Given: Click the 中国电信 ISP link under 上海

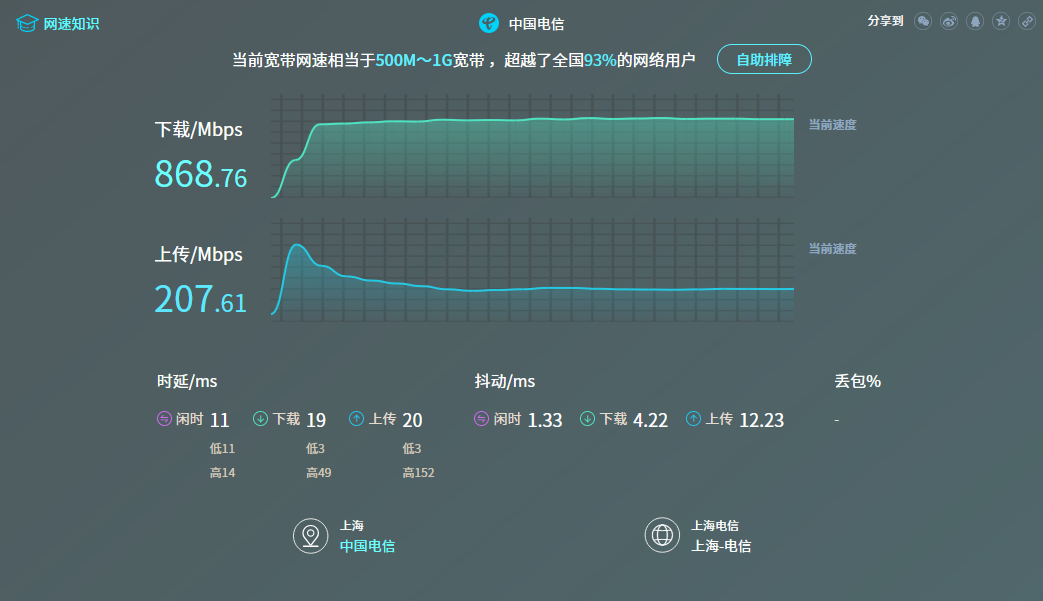Looking at the screenshot, I should point(367,546).
